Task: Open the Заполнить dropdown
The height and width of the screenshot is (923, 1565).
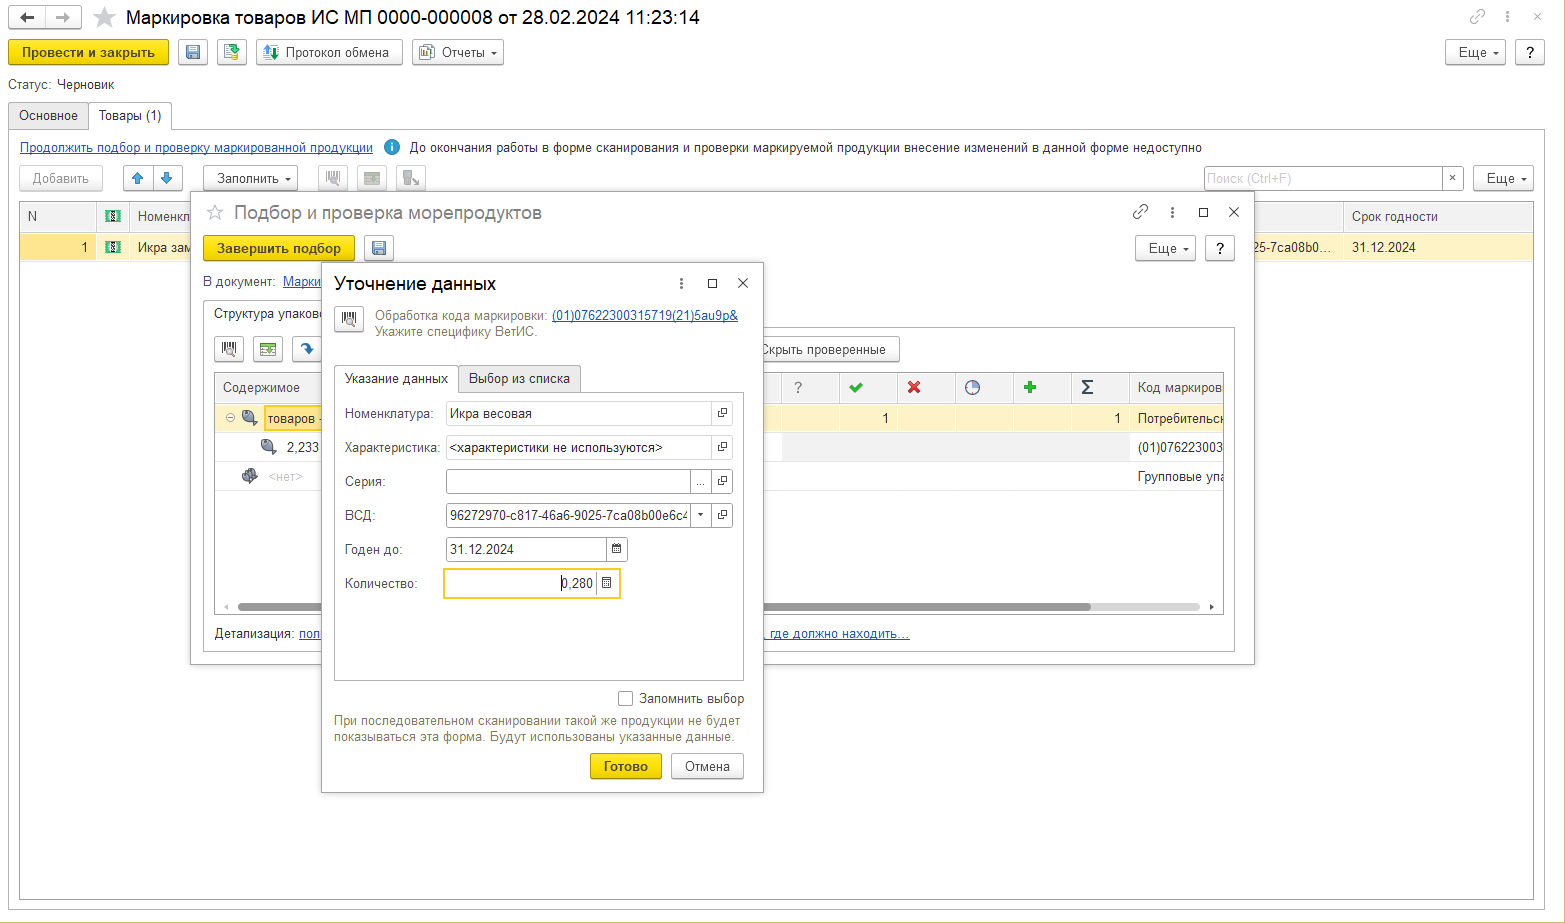Action: pyautogui.click(x=250, y=178)
